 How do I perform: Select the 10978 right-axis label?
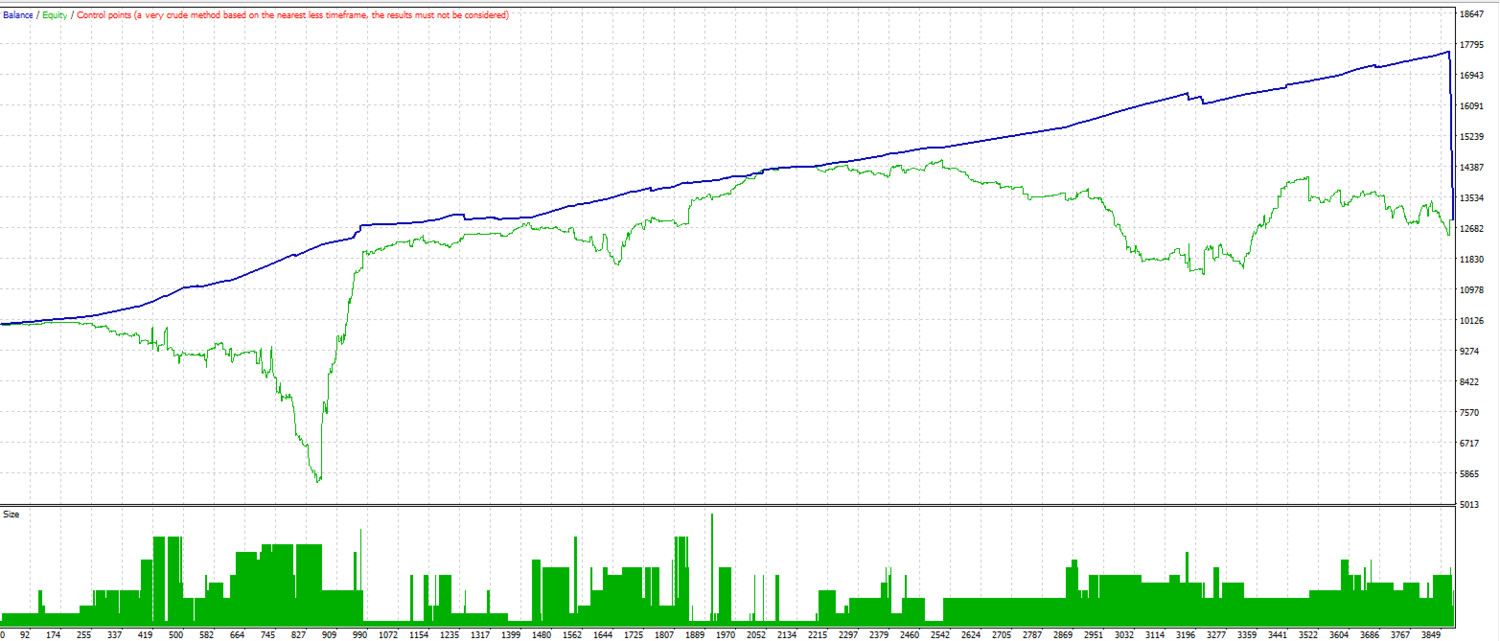tap(1472, 290)
